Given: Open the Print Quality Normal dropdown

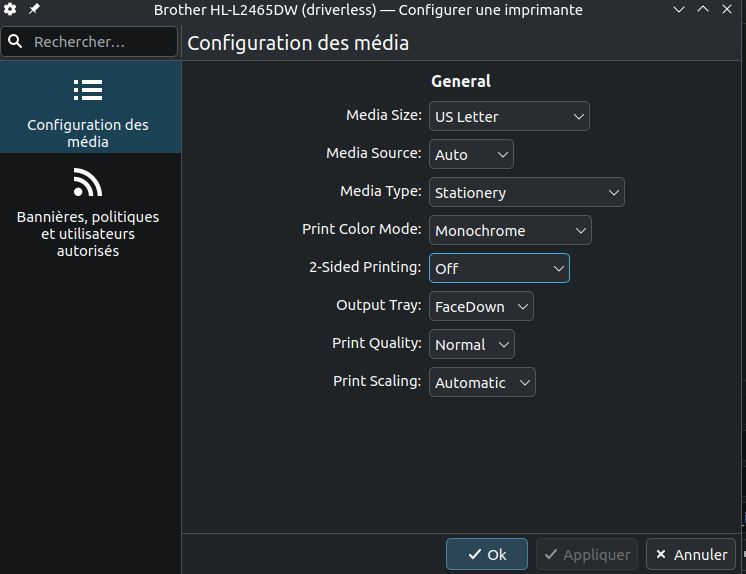Looking at the screenshot, I should (x=471, y=344).
